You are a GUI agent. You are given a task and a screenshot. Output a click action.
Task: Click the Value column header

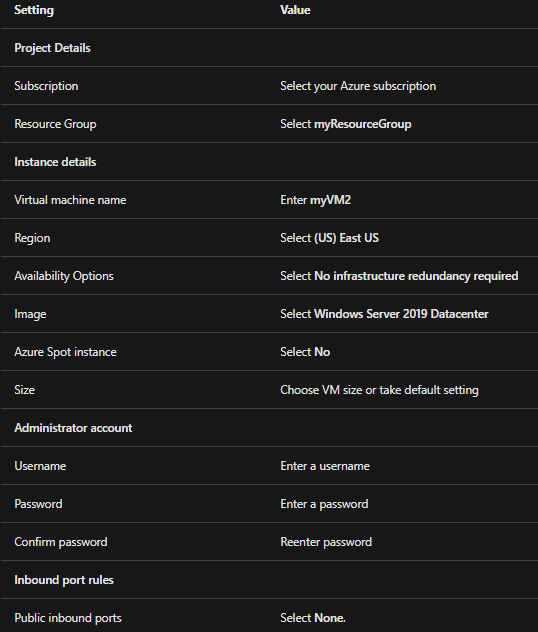(295, 10)
